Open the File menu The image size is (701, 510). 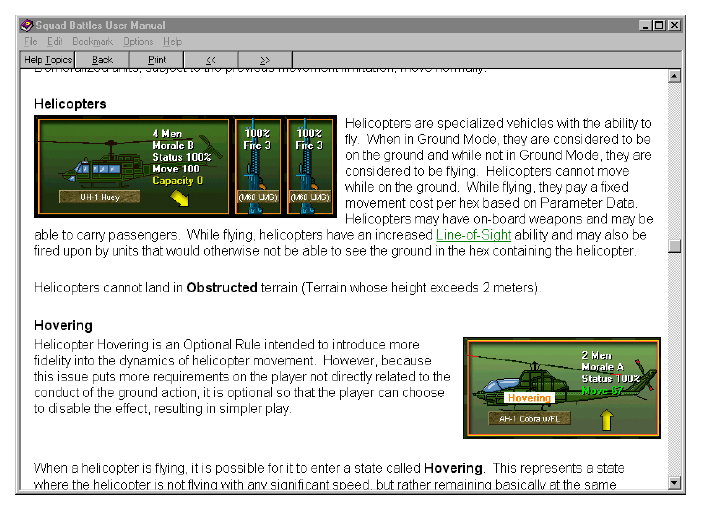(30, 42)
